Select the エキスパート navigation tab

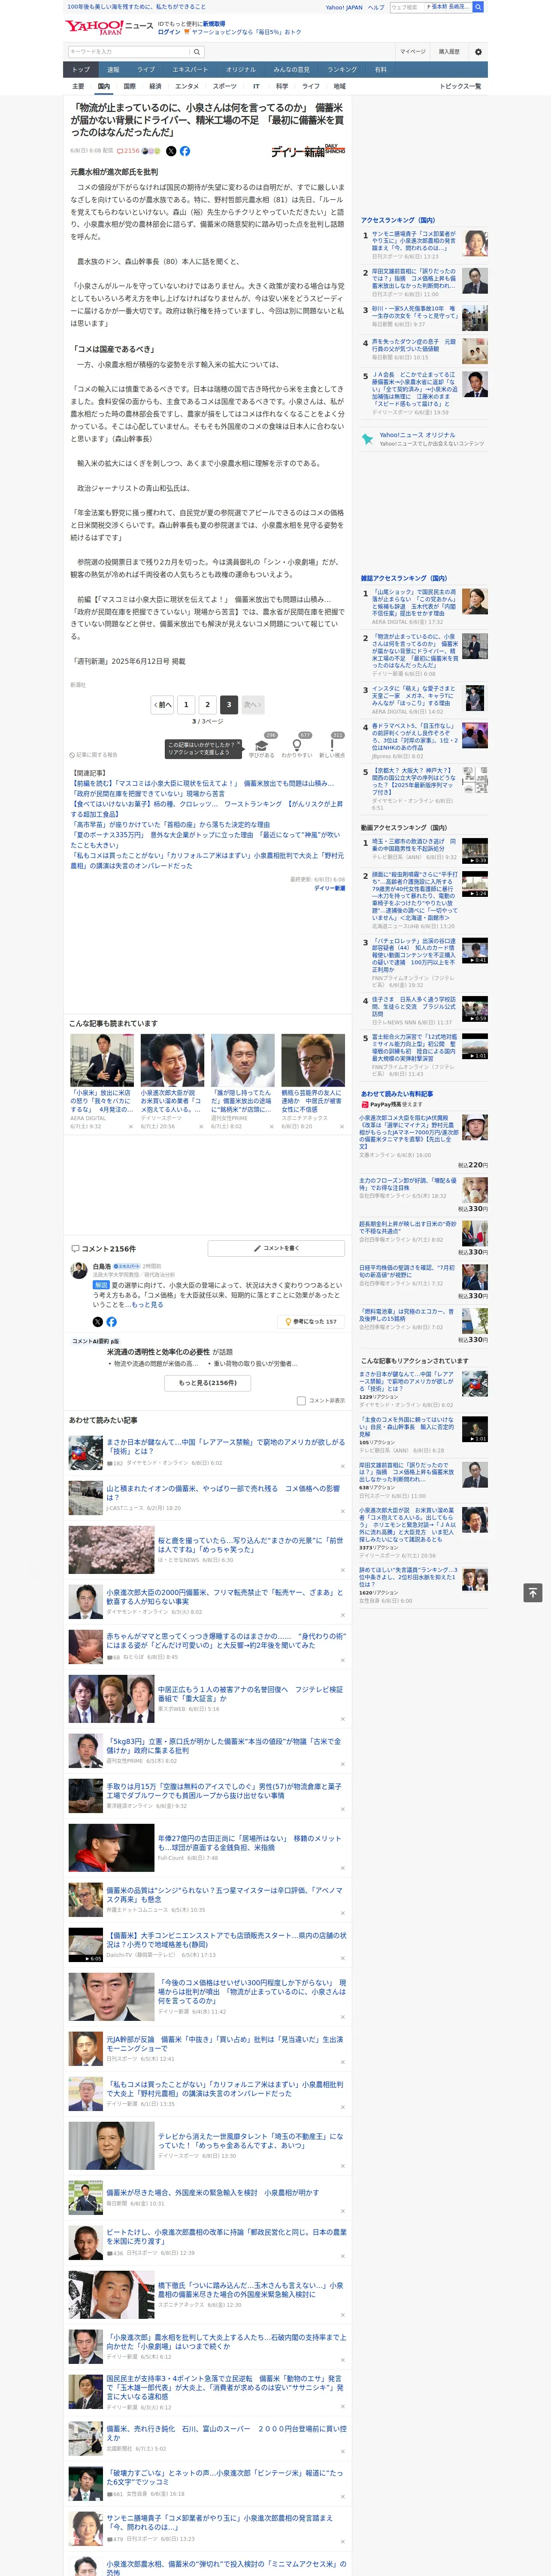pyautogui.click(x=190, y=70)
